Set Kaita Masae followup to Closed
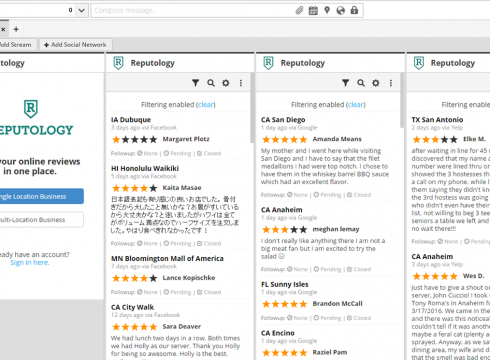The height and width of the screenshot is (360, 490). pyautogui.click(x=209, y=243)
